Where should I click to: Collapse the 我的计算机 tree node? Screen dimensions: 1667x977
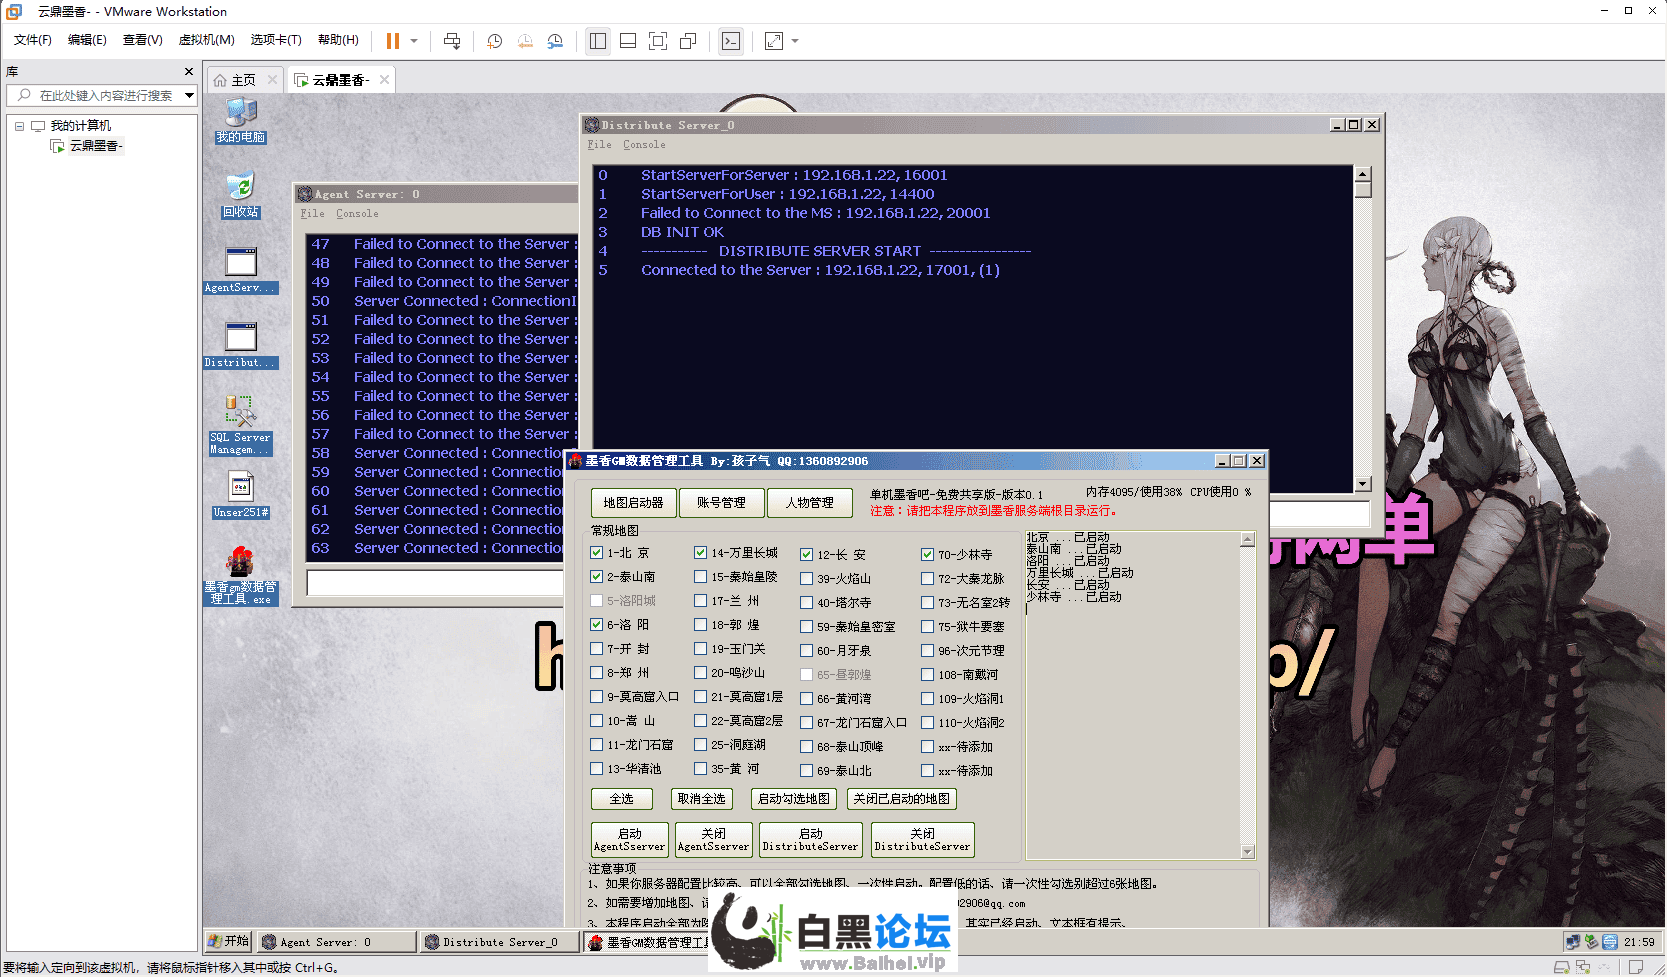(19, 126)
